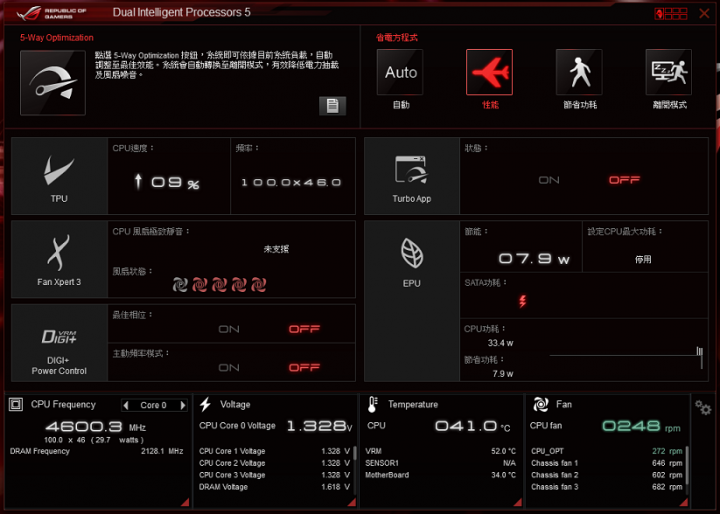Screen dimensions: 720x514
Task: Open monitor settings gear icon
Action: point(703,407)
